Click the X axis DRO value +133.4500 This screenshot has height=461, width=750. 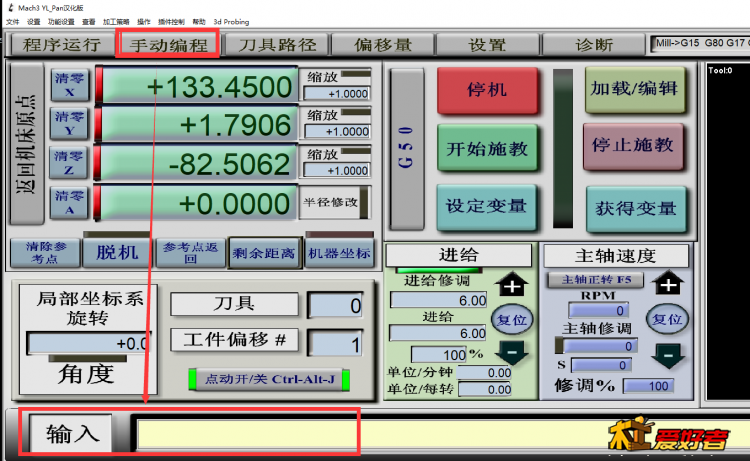(x=200, y=86)
